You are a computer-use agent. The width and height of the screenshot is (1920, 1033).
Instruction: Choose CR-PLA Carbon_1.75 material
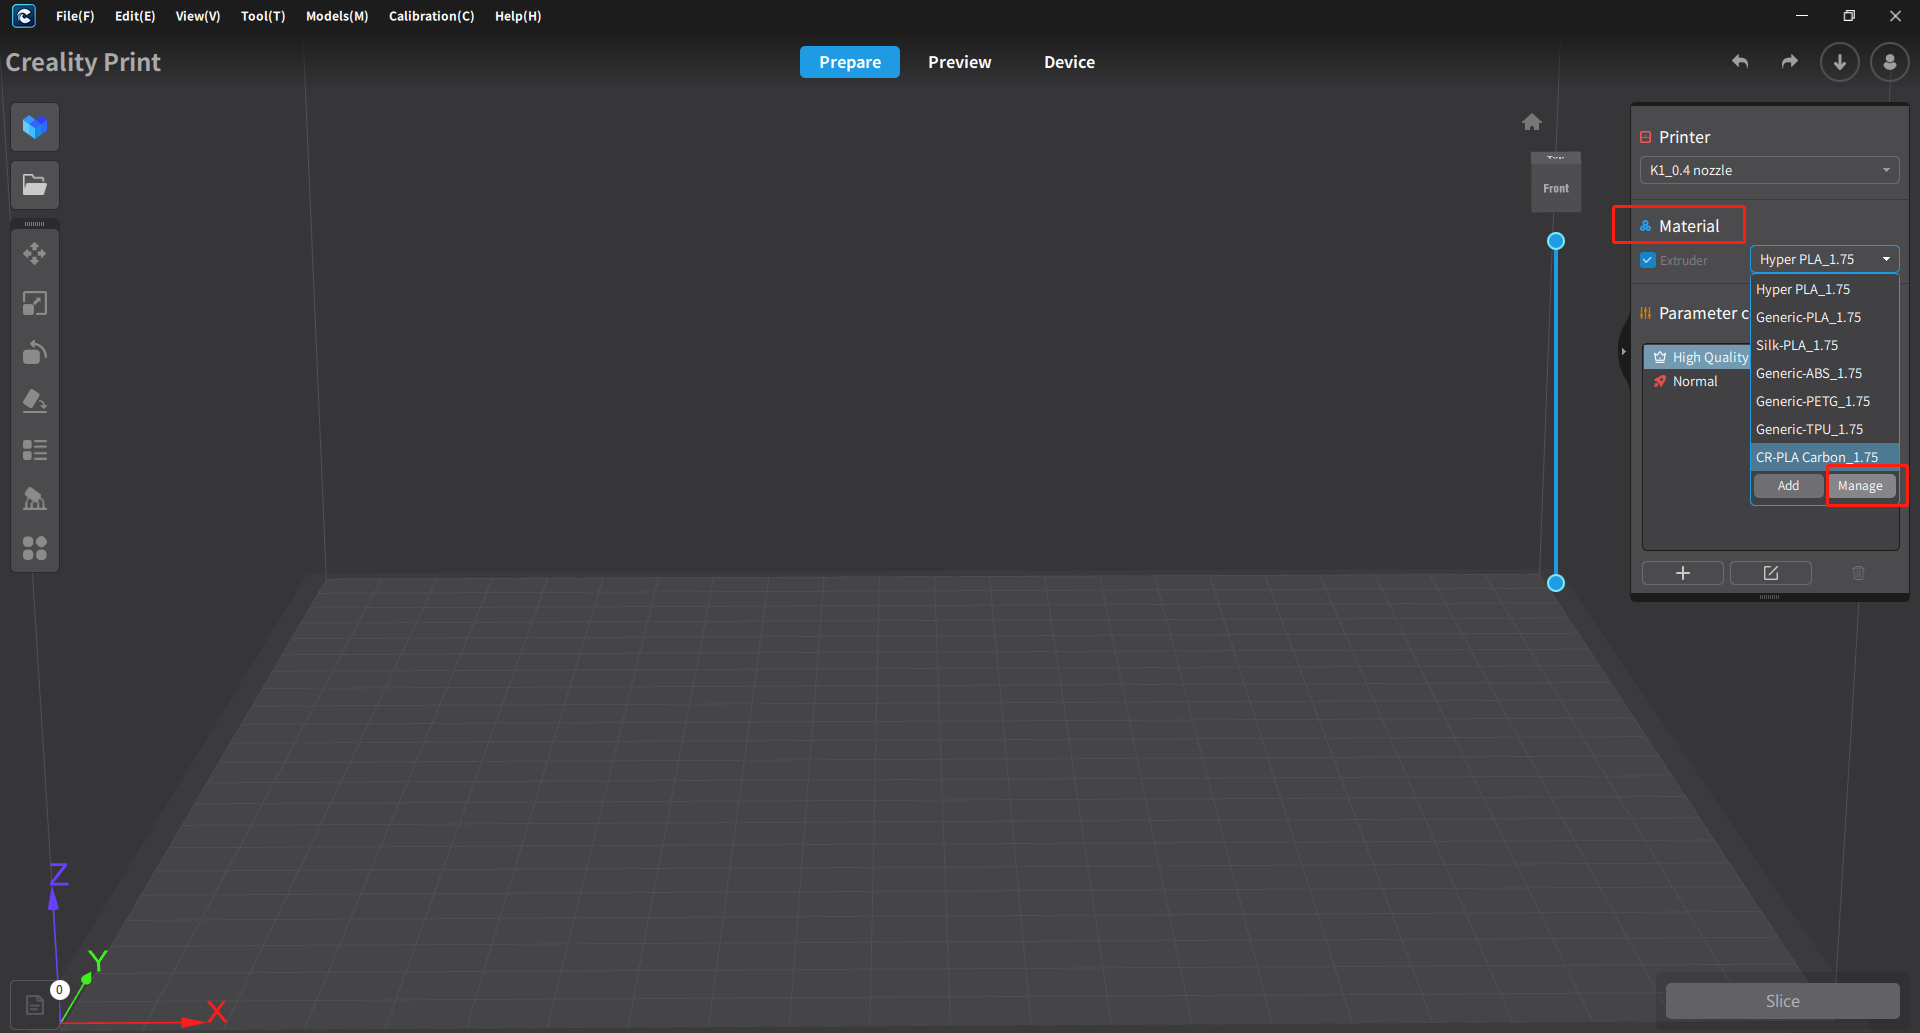[1825, 457]
